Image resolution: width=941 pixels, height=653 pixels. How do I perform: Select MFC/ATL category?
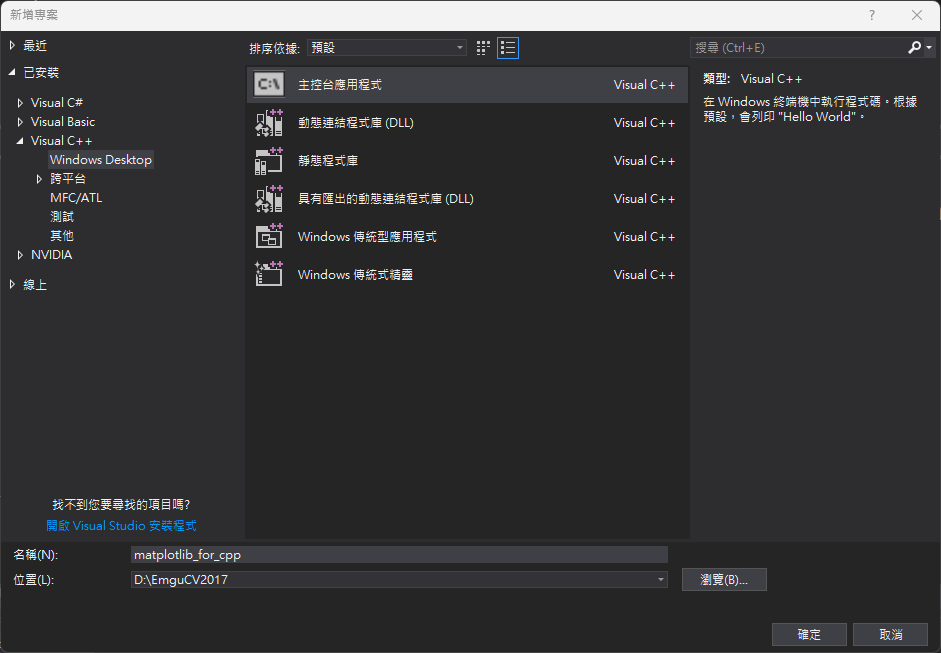(76, 197)
